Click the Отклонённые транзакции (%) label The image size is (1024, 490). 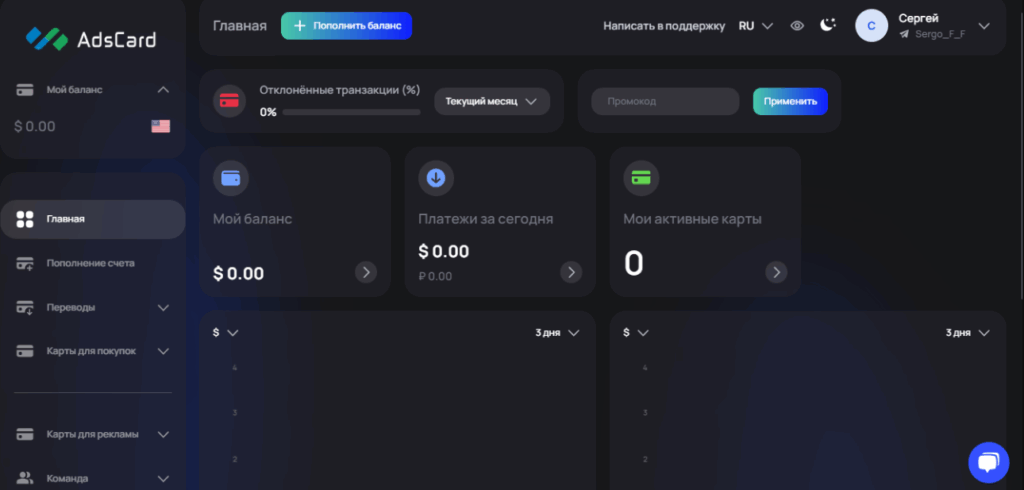[x=340, y=90]
